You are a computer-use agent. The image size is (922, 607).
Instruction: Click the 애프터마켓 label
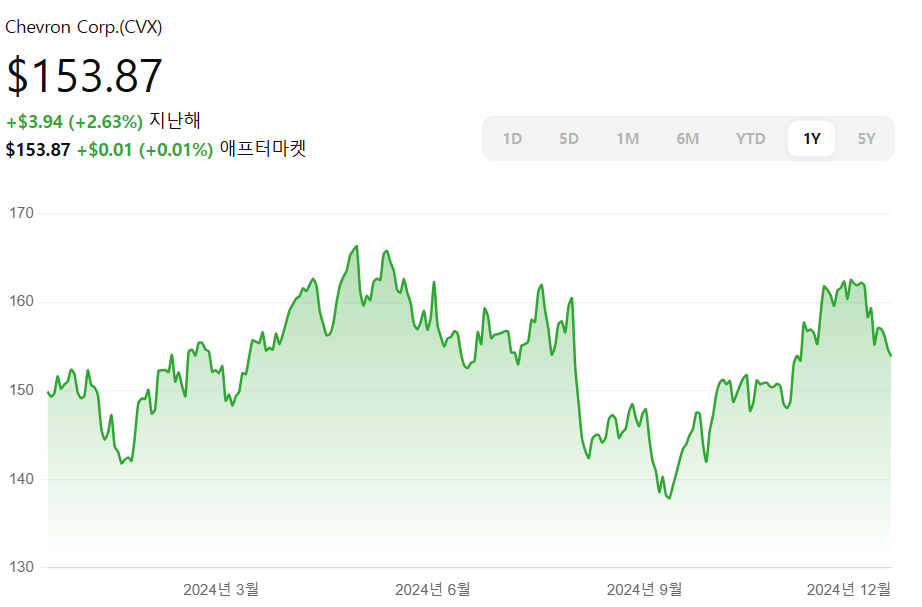(263, 148)
